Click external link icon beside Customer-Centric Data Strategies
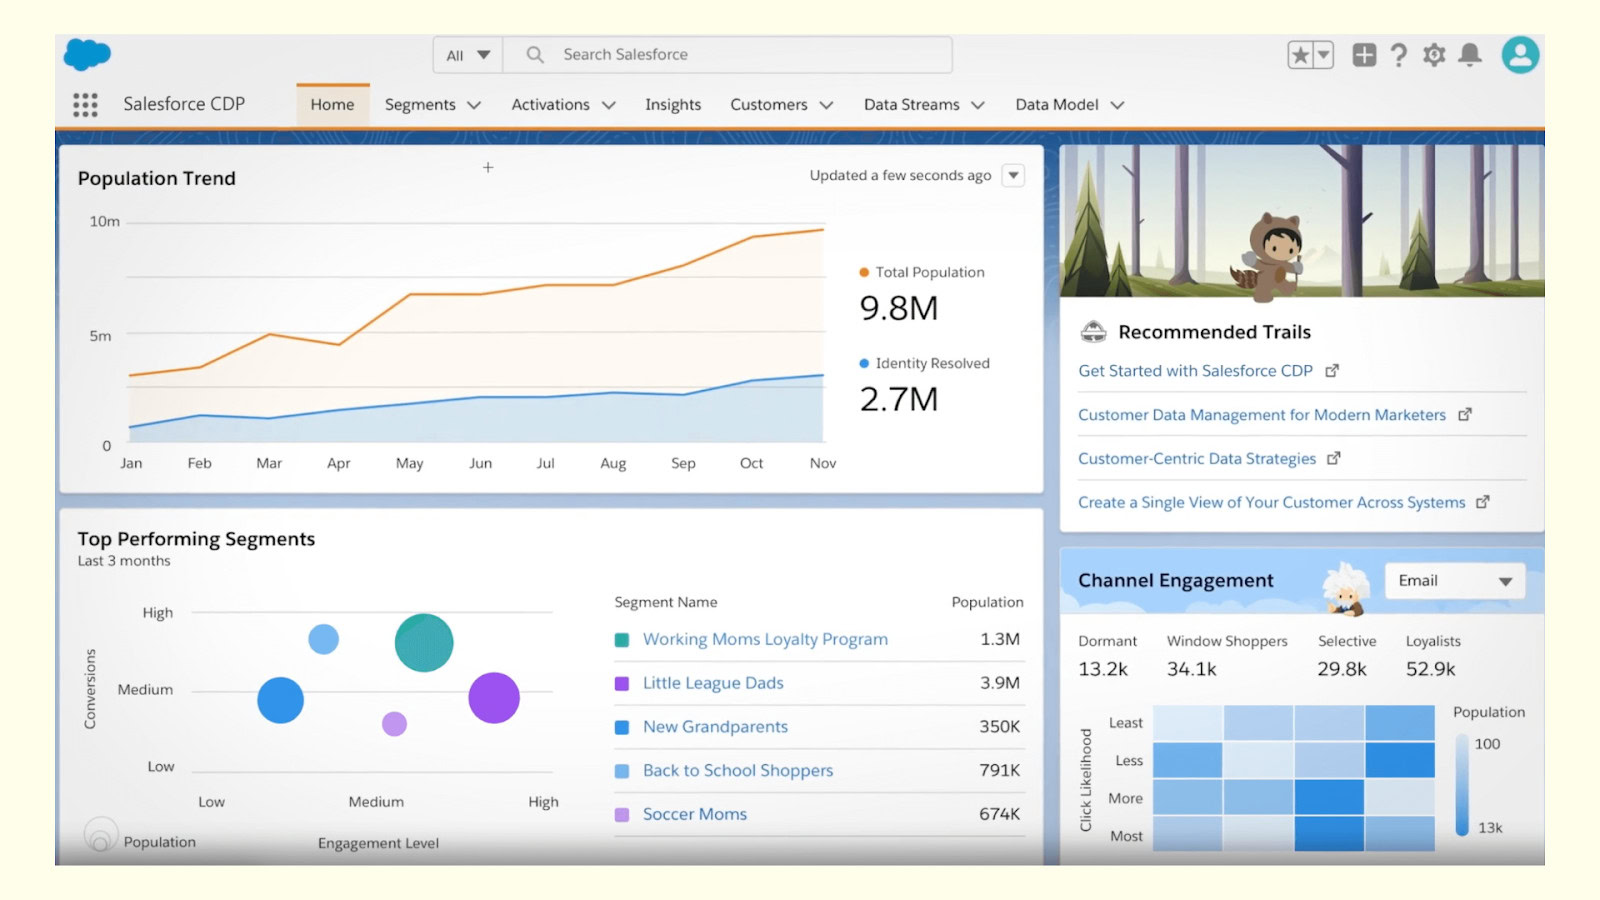1600x900 pixels. [x=1333, y=458]
